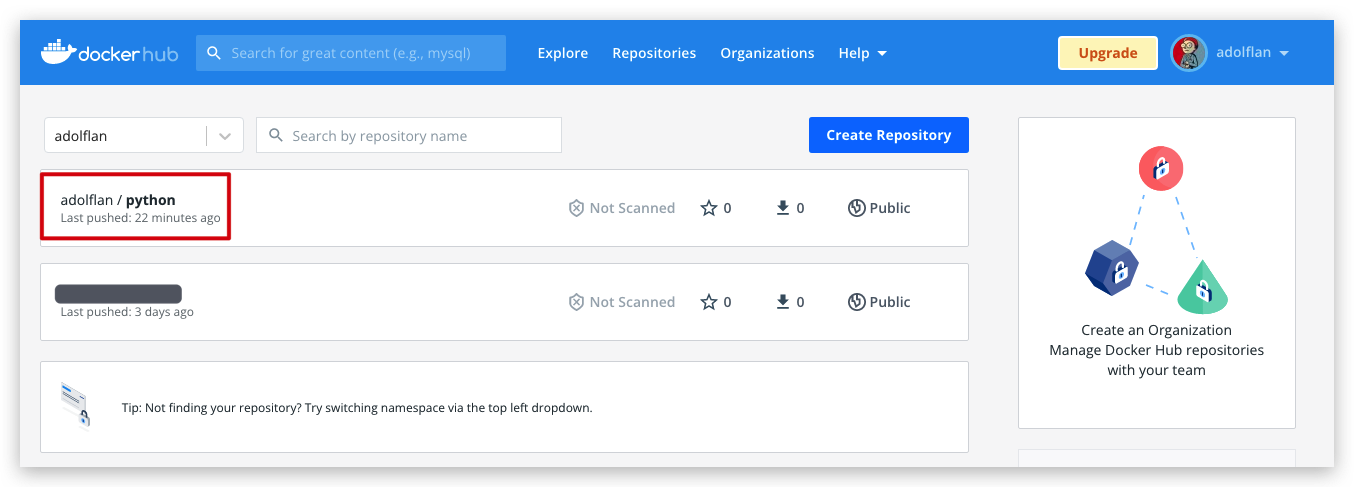
Task: Click 'Not Scanned' text in python row
Action: coord(632,208)
